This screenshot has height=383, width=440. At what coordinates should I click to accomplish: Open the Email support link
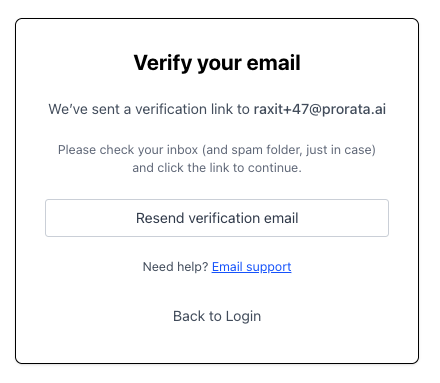251,267
